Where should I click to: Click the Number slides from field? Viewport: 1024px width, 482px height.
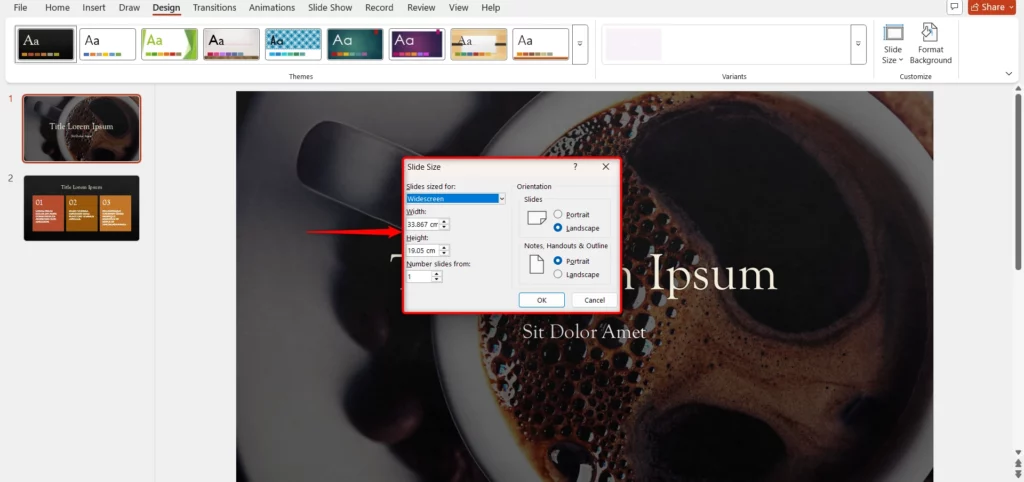pos(419,276)
